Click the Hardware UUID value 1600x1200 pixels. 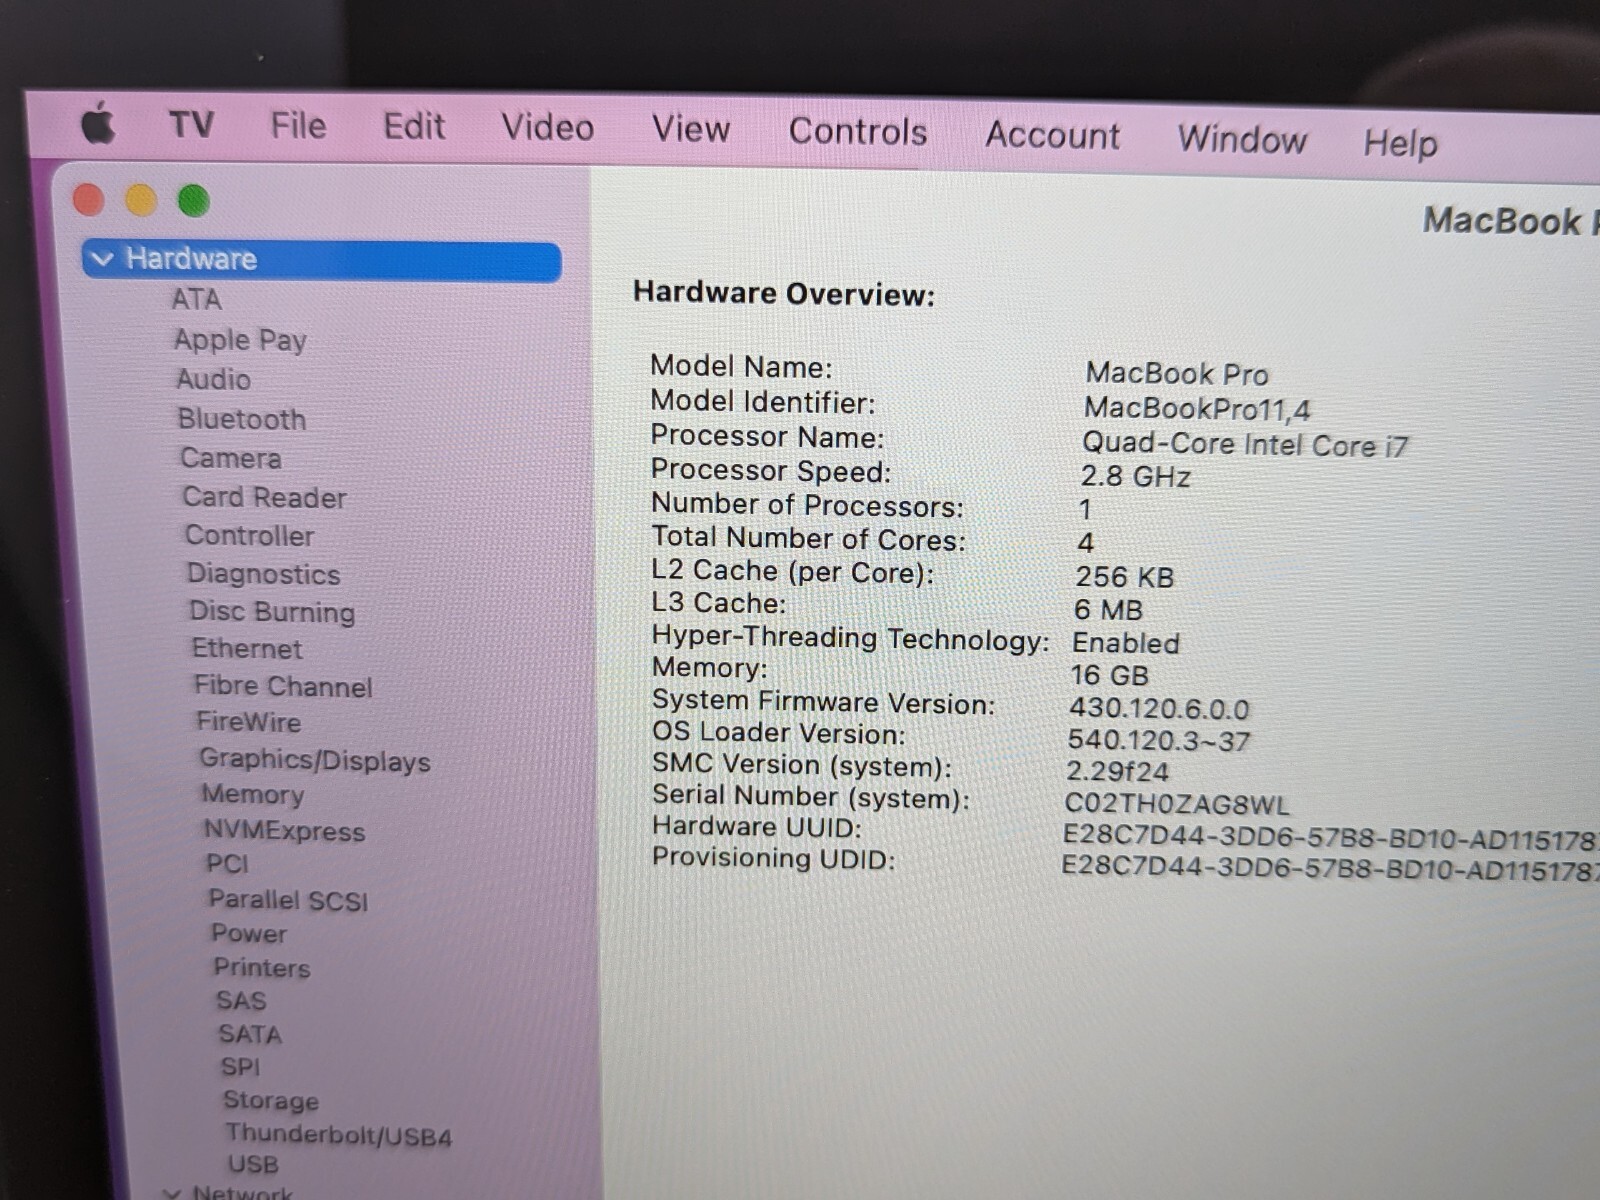(x=1331, y=837)
